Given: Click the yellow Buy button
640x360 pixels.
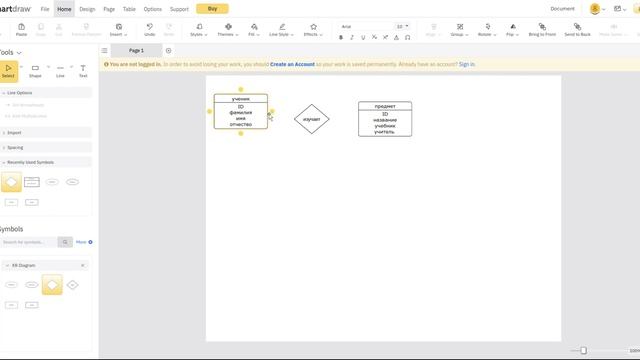Looking at the screenshot, I should [212, 9].
